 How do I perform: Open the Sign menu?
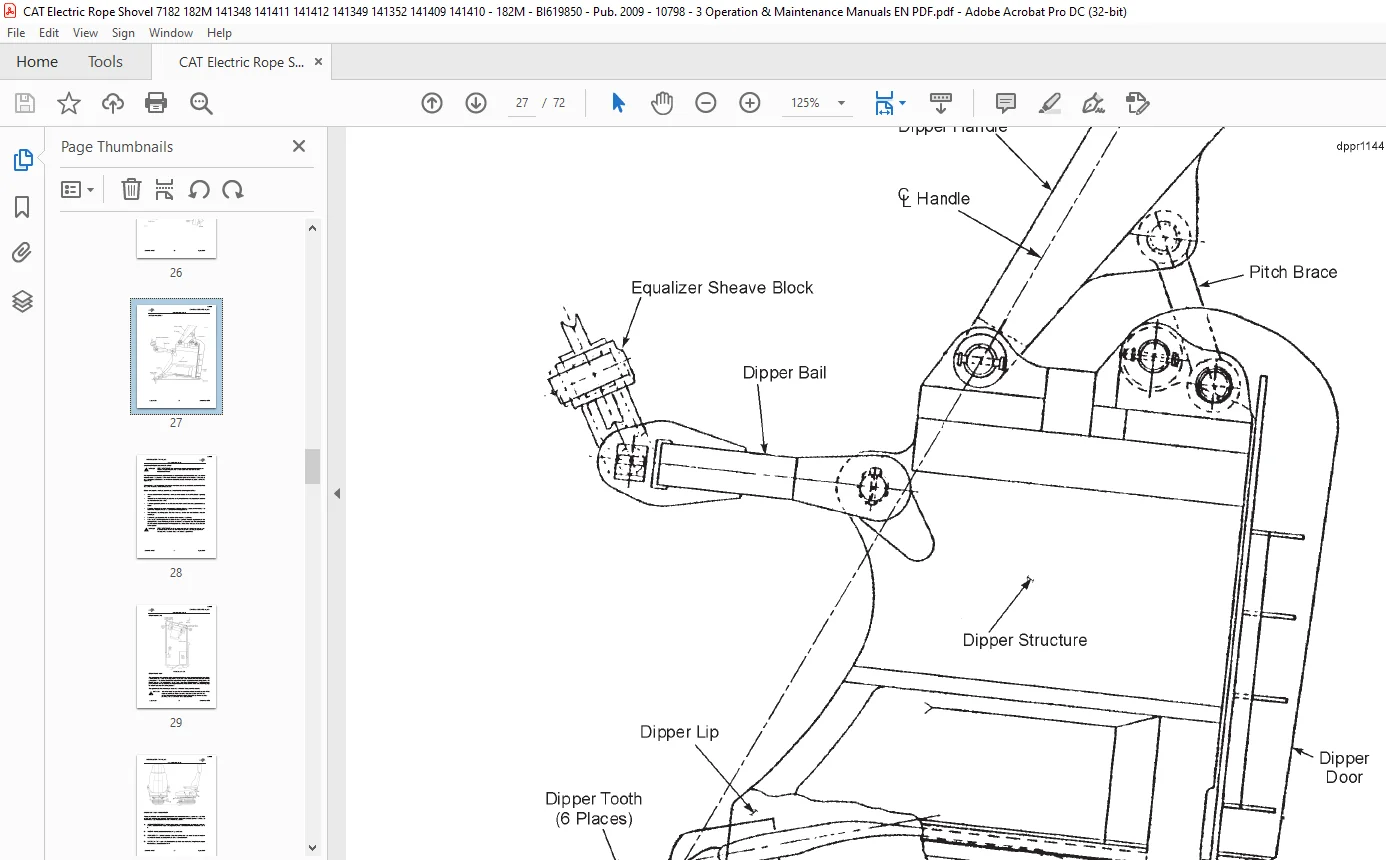123,33
